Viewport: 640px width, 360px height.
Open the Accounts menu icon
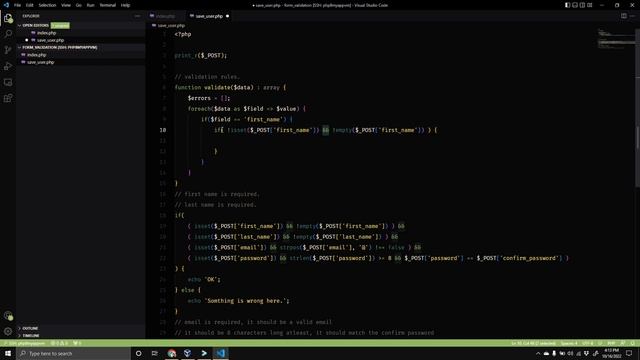[8, 316]
